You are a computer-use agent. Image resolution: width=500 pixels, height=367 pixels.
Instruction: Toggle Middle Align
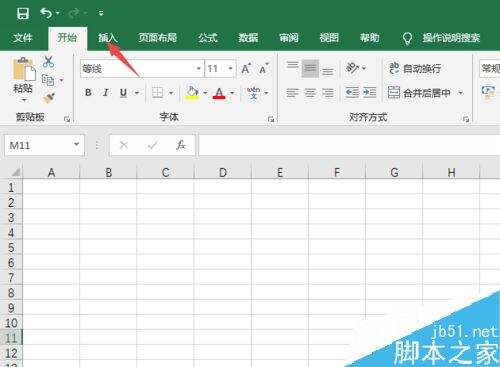coord(310,68)
